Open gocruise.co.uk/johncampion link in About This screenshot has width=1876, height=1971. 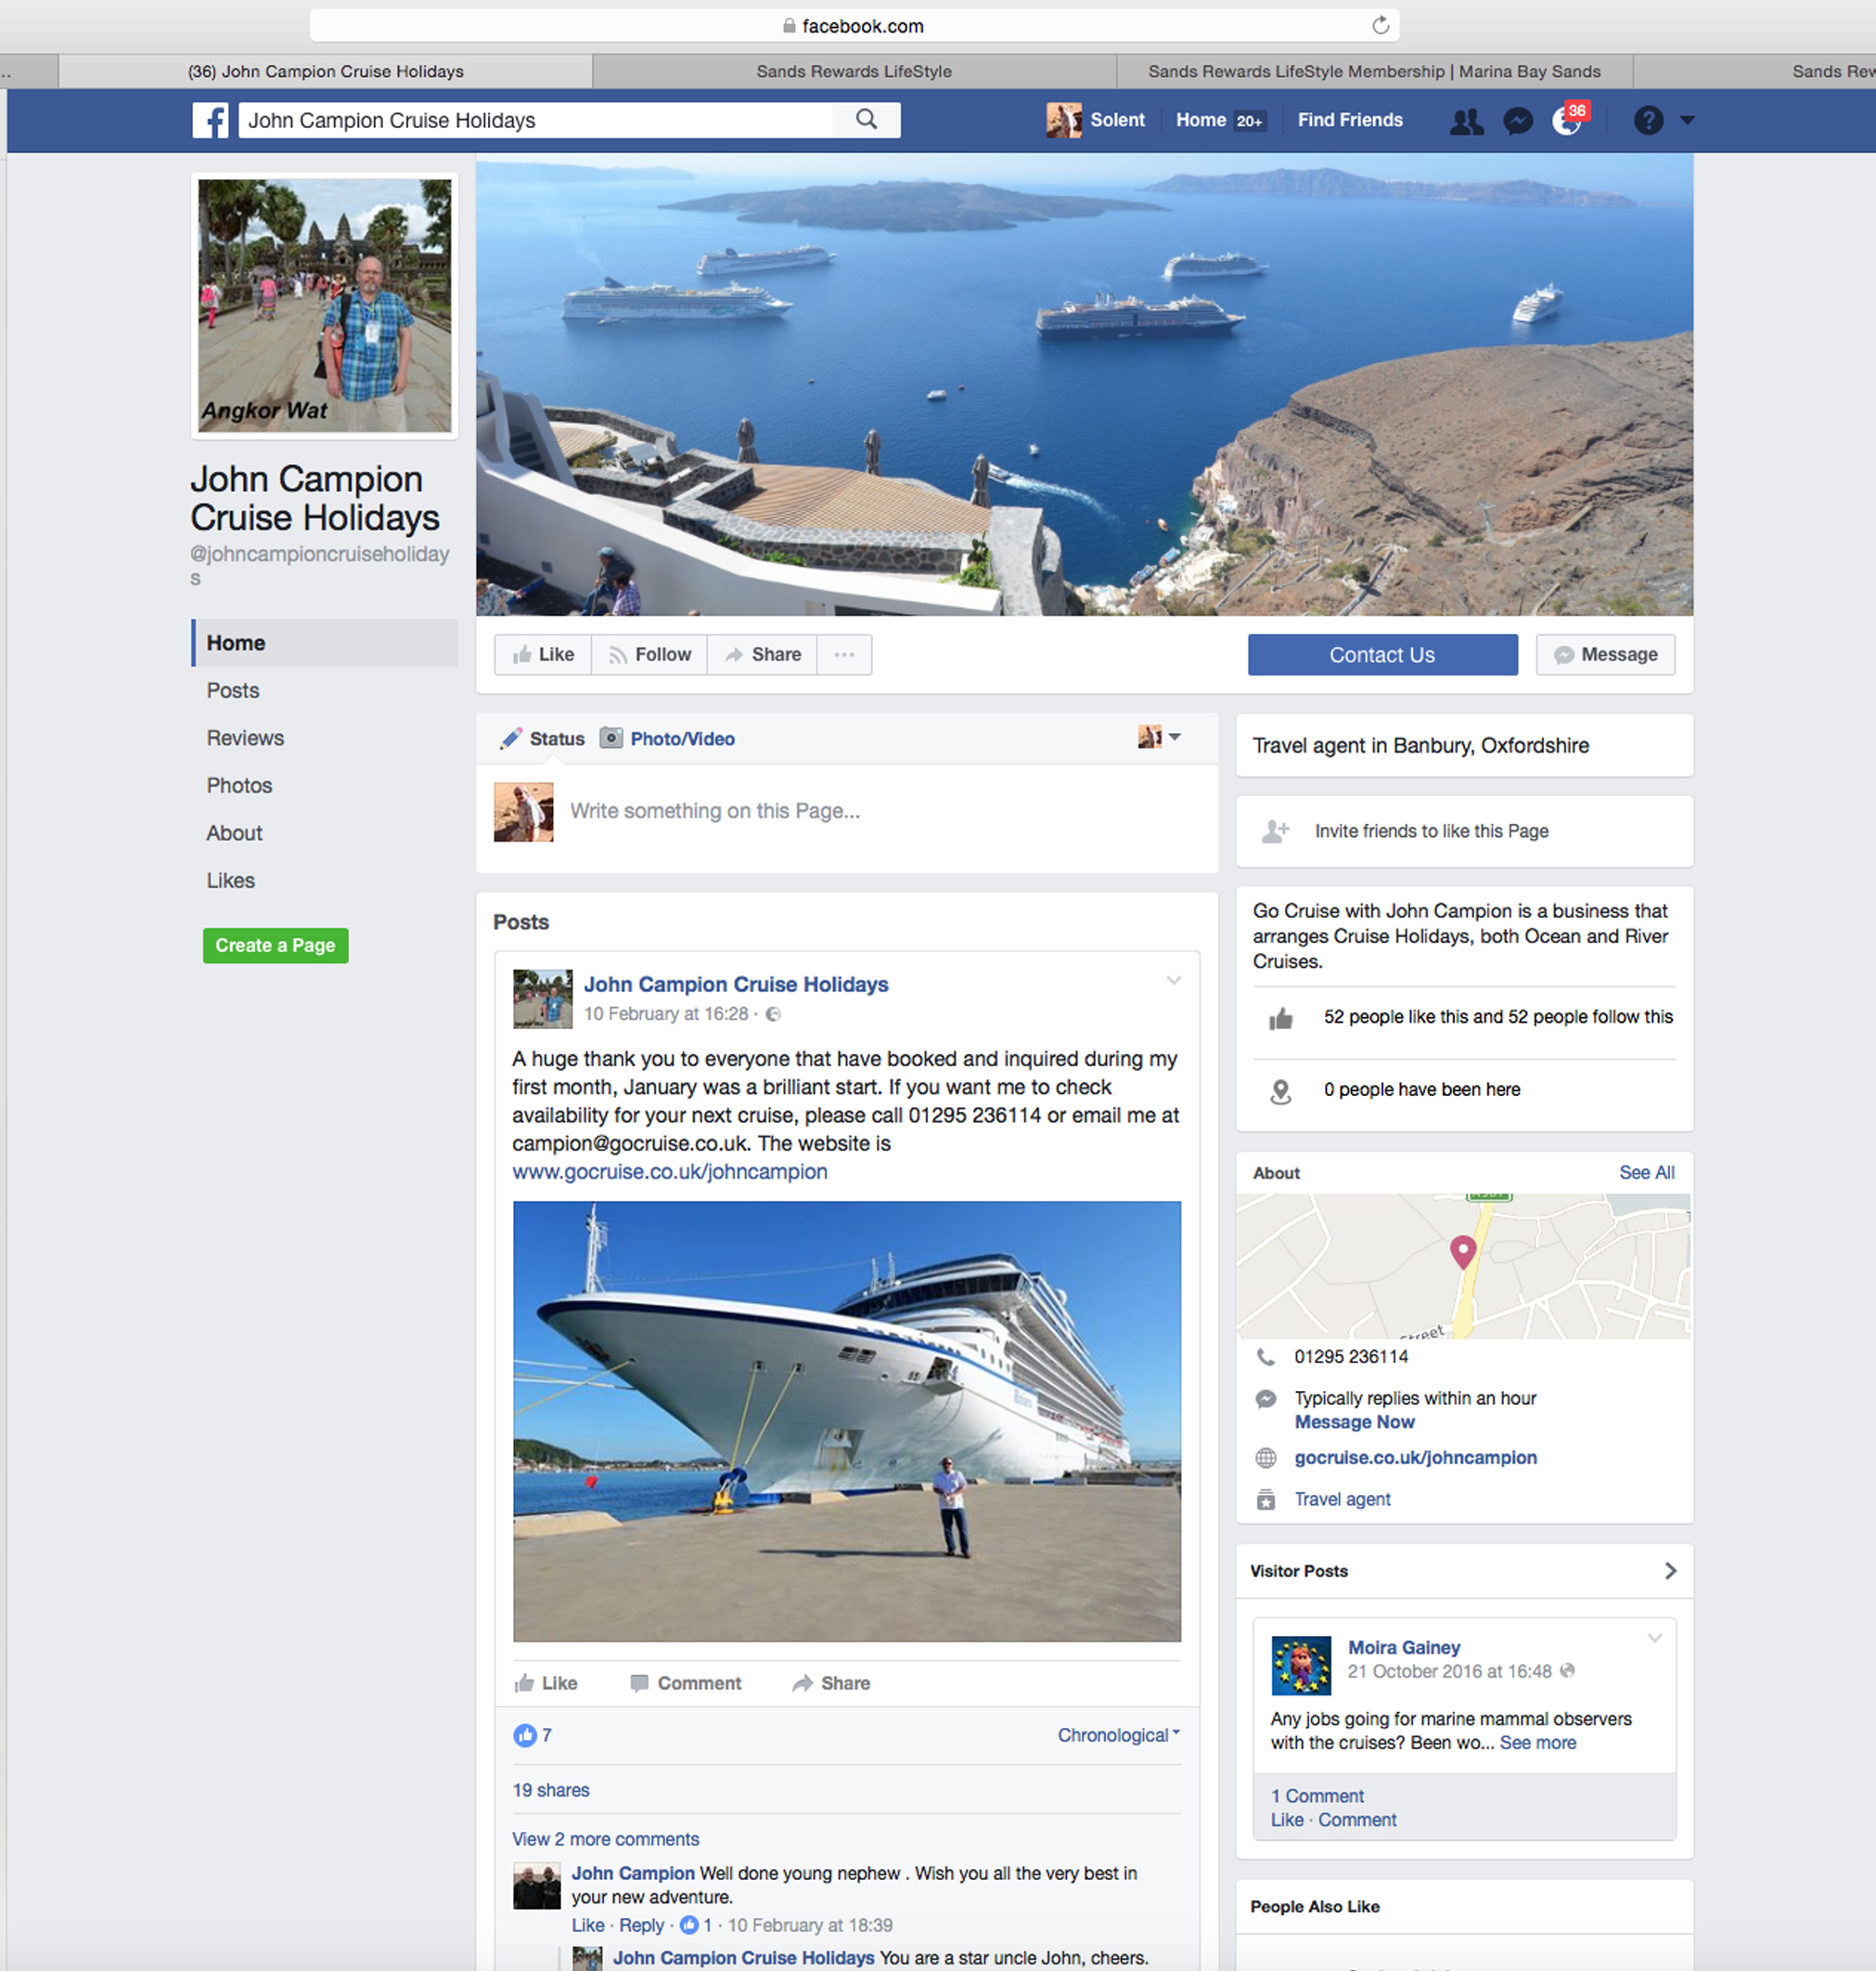tap(1415, 1458)
